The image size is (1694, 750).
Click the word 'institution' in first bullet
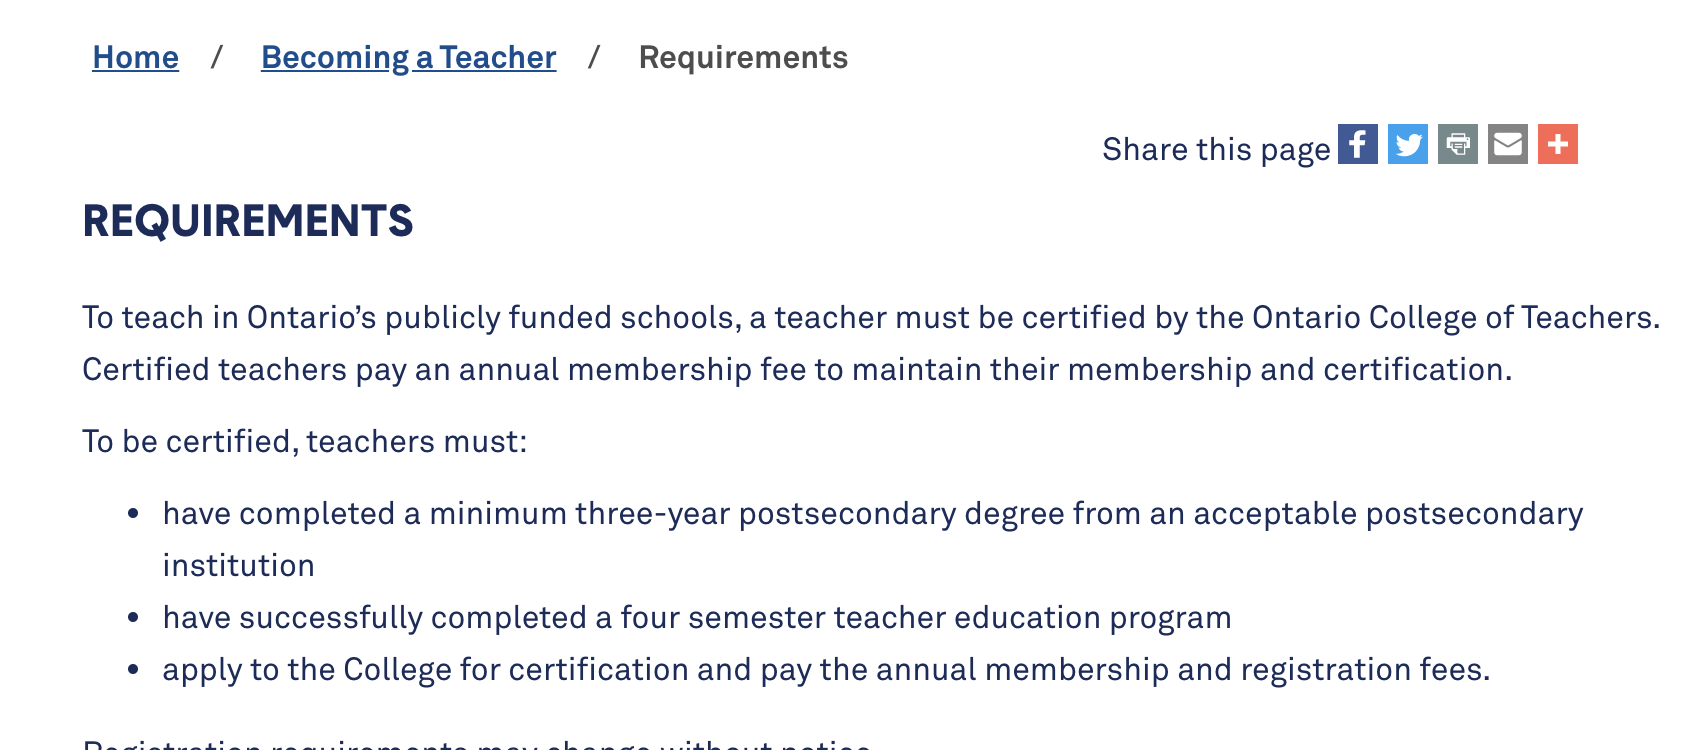point(239,566)
